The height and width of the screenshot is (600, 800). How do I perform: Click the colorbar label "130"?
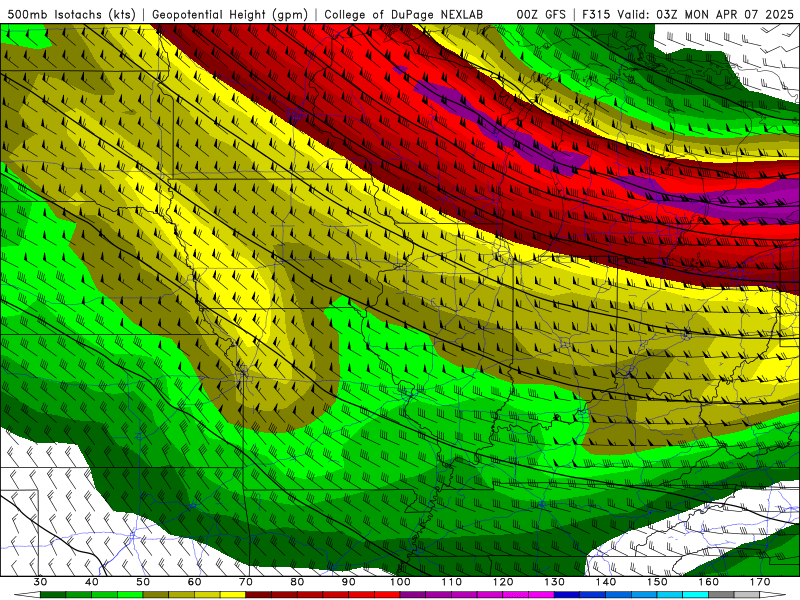pos(554,582)
